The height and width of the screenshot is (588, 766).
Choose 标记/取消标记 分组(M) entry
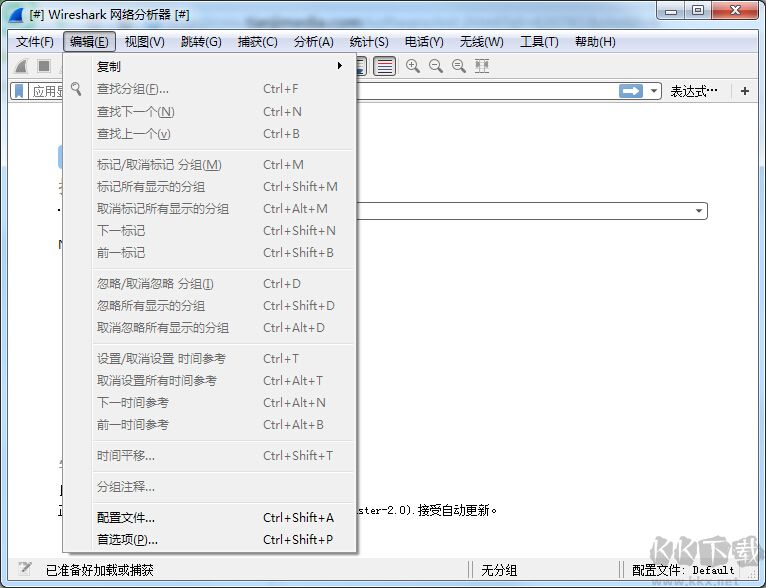pyautogui.click(x=224, y=165)
